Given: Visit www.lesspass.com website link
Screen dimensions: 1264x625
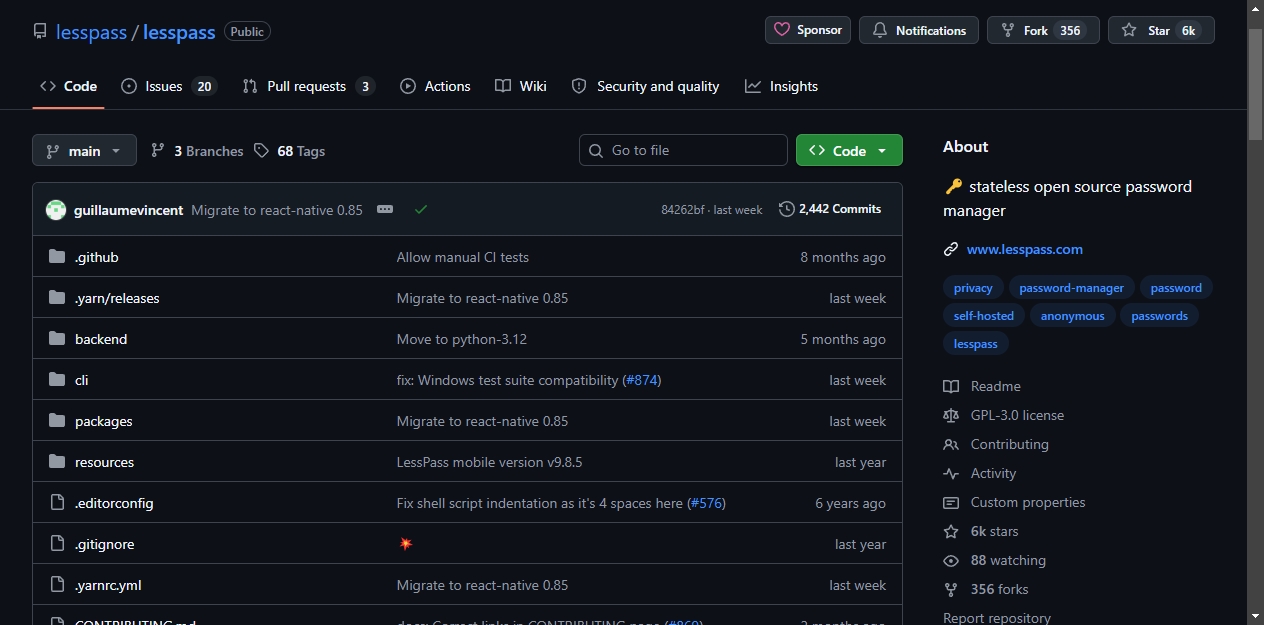Looking at the screenshot, I should (x=1025, y=249).
